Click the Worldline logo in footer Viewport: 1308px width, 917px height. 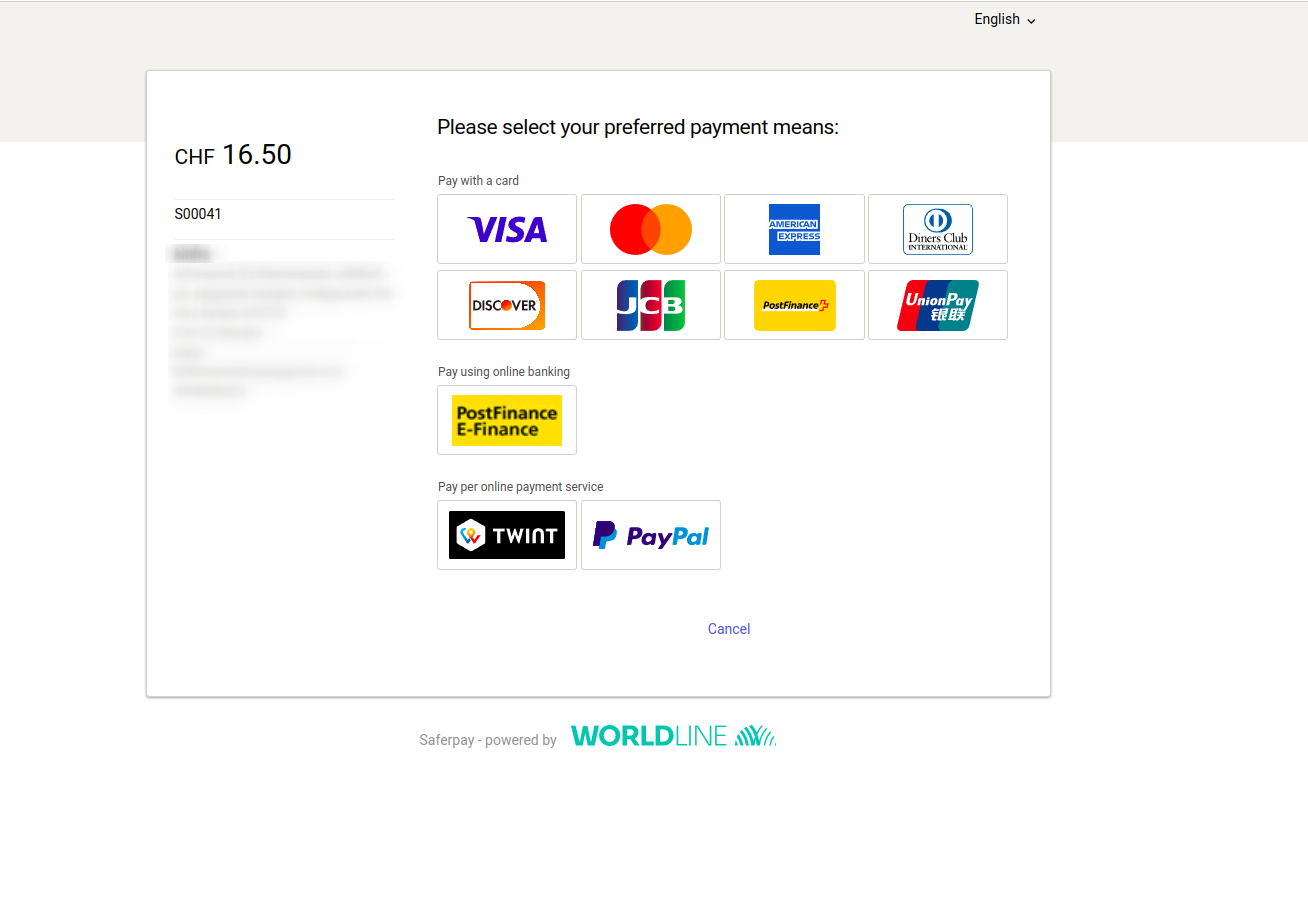(673, 736)
